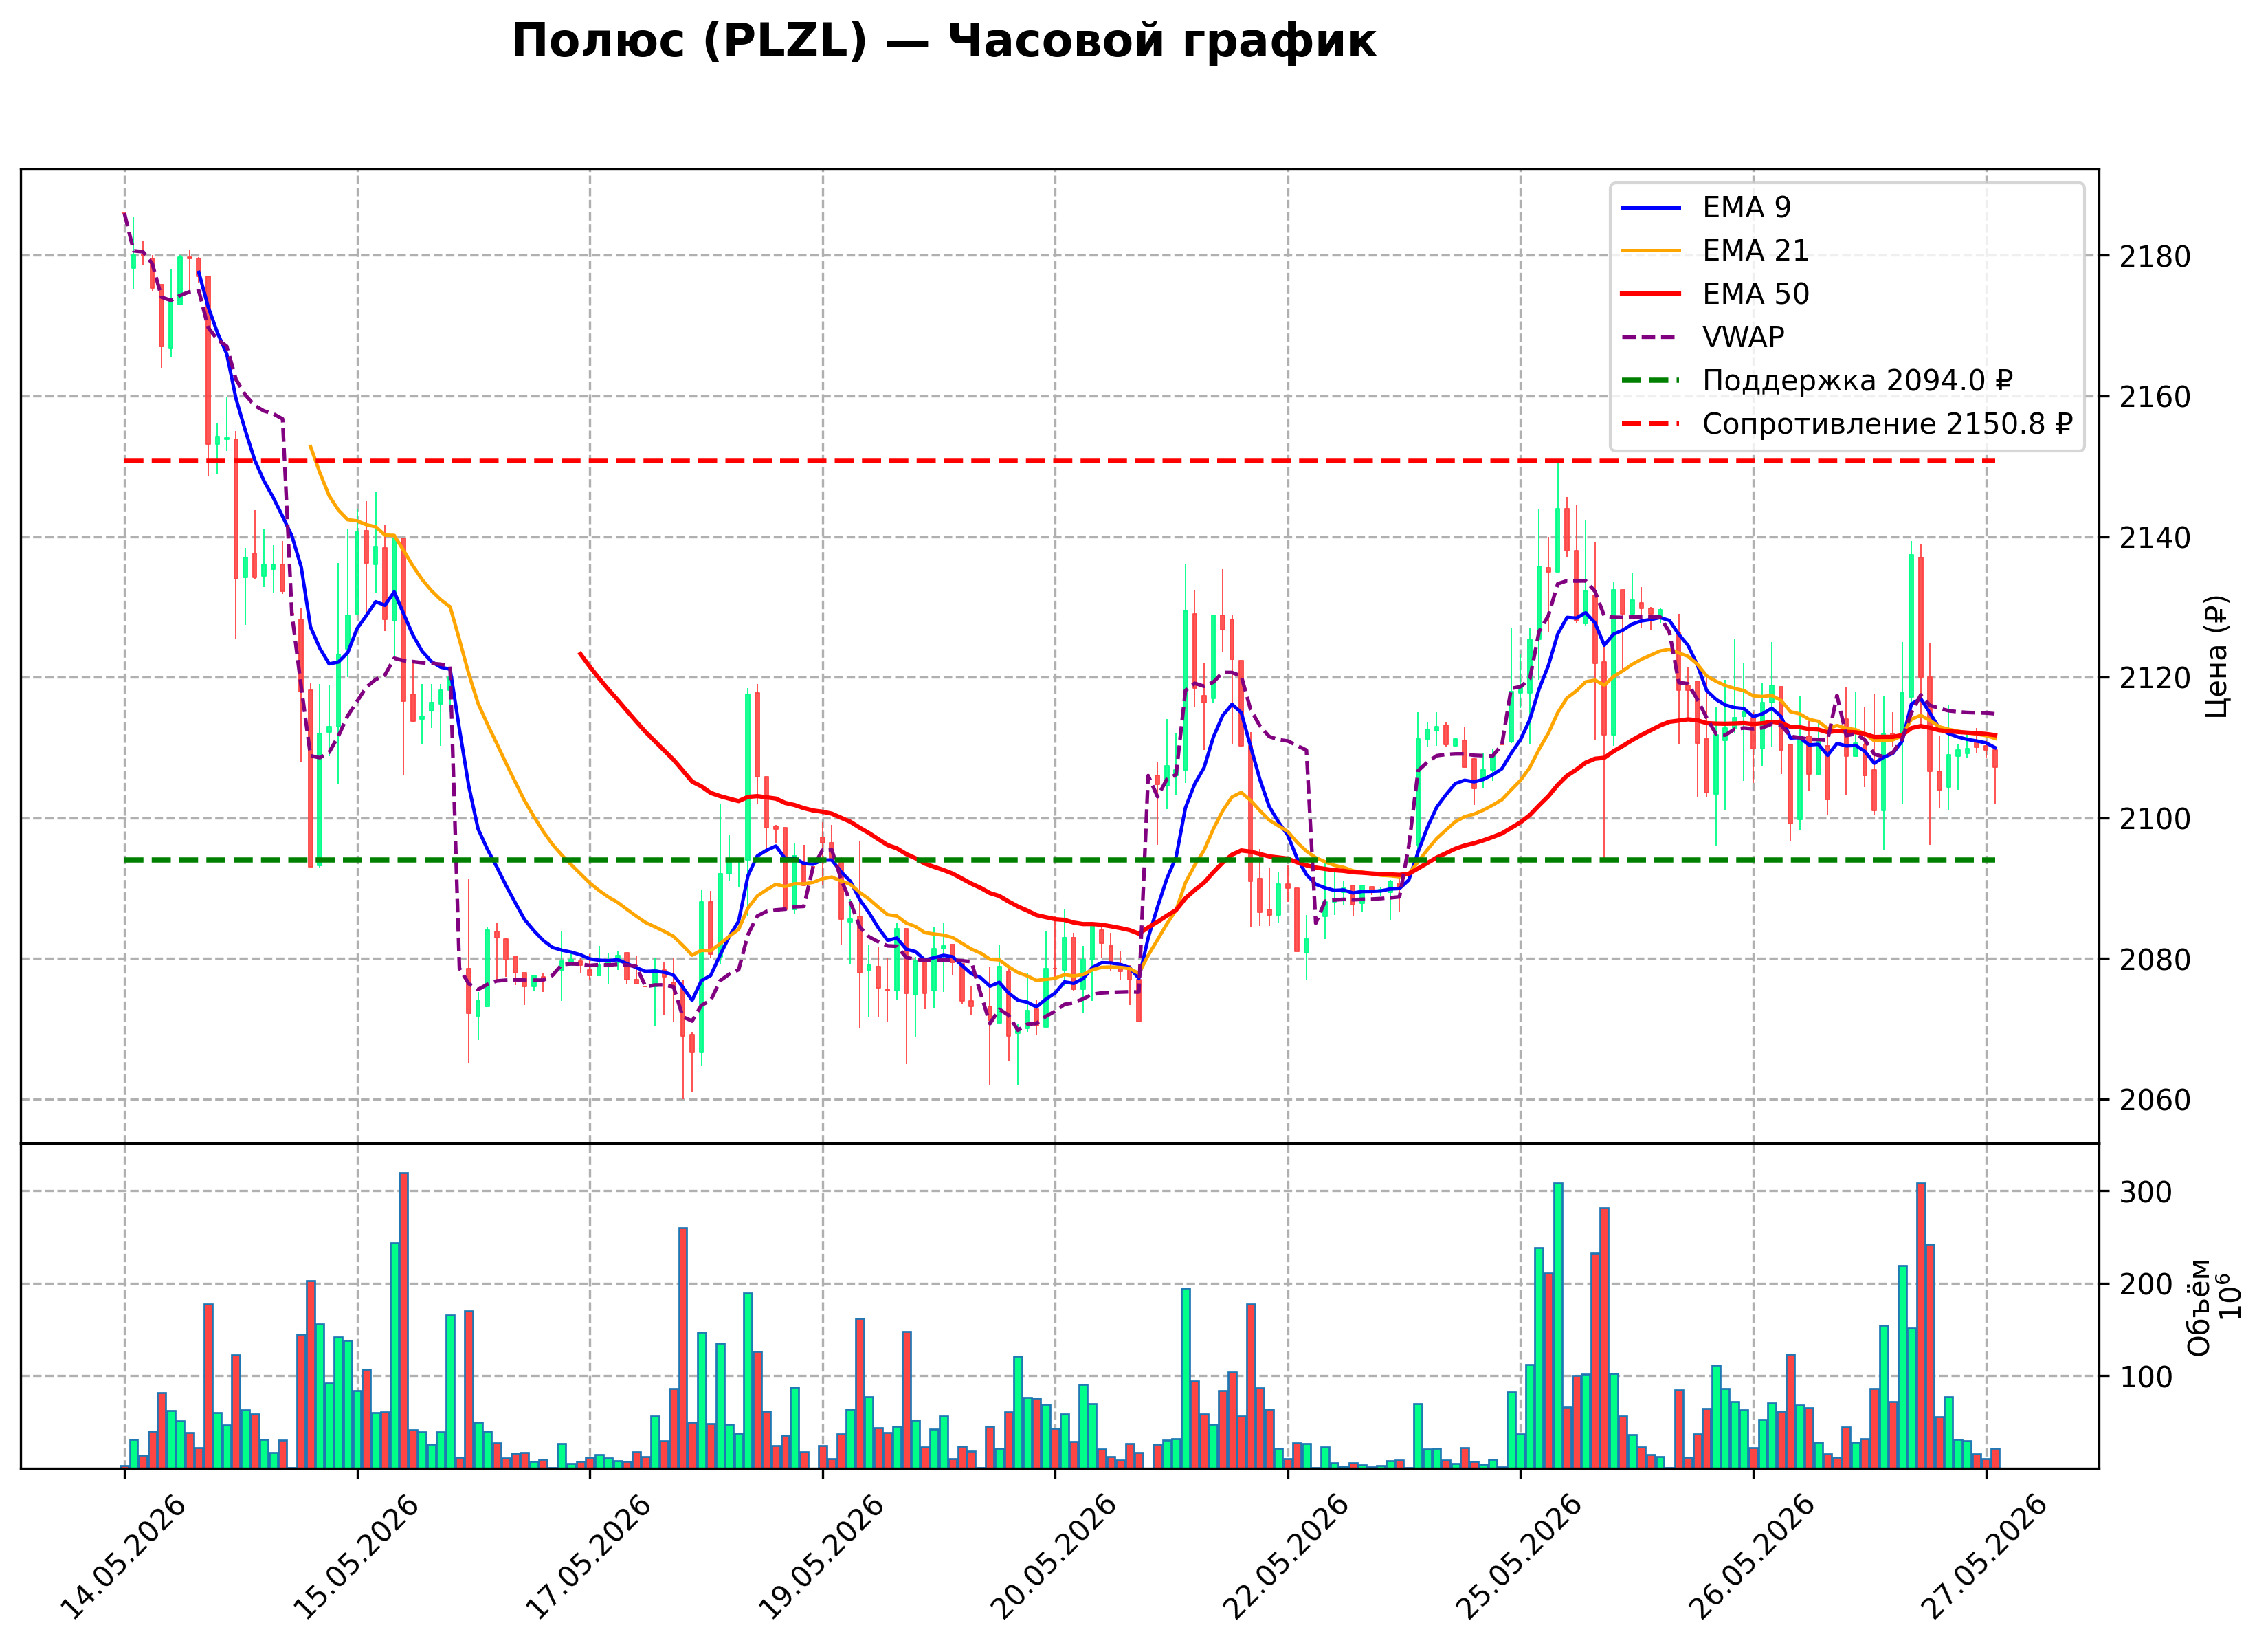Image resolution: width=2268 pixels, height=1645 pixels.
Task: Click the price axis tick label 2120
Action: [x=2155, y=678]
